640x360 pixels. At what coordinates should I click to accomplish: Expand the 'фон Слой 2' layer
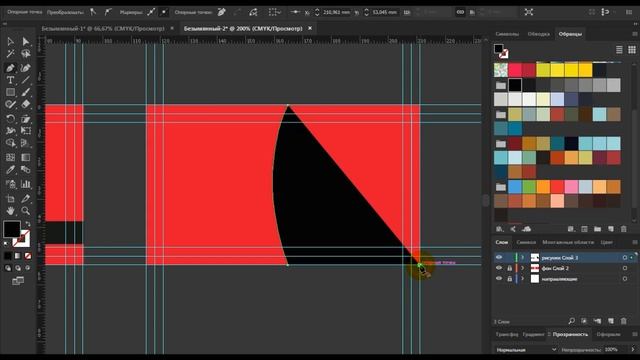522,268
